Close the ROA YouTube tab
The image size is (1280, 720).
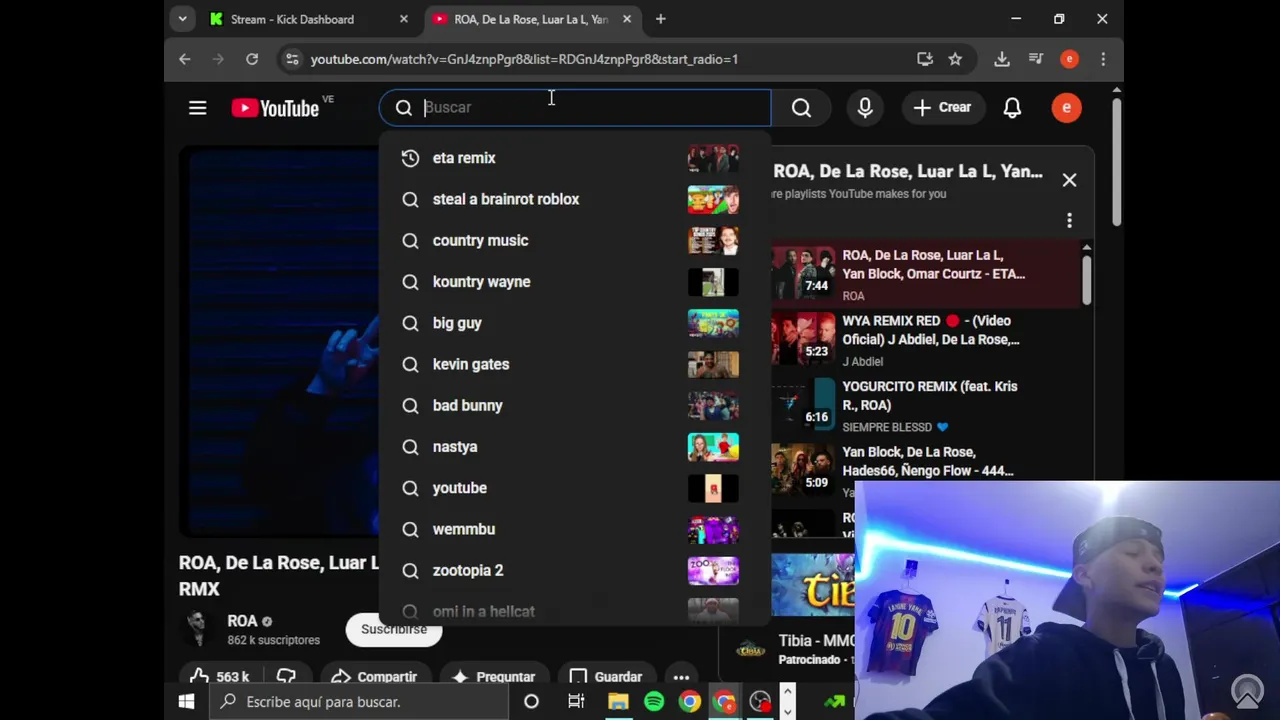[627, 19]
